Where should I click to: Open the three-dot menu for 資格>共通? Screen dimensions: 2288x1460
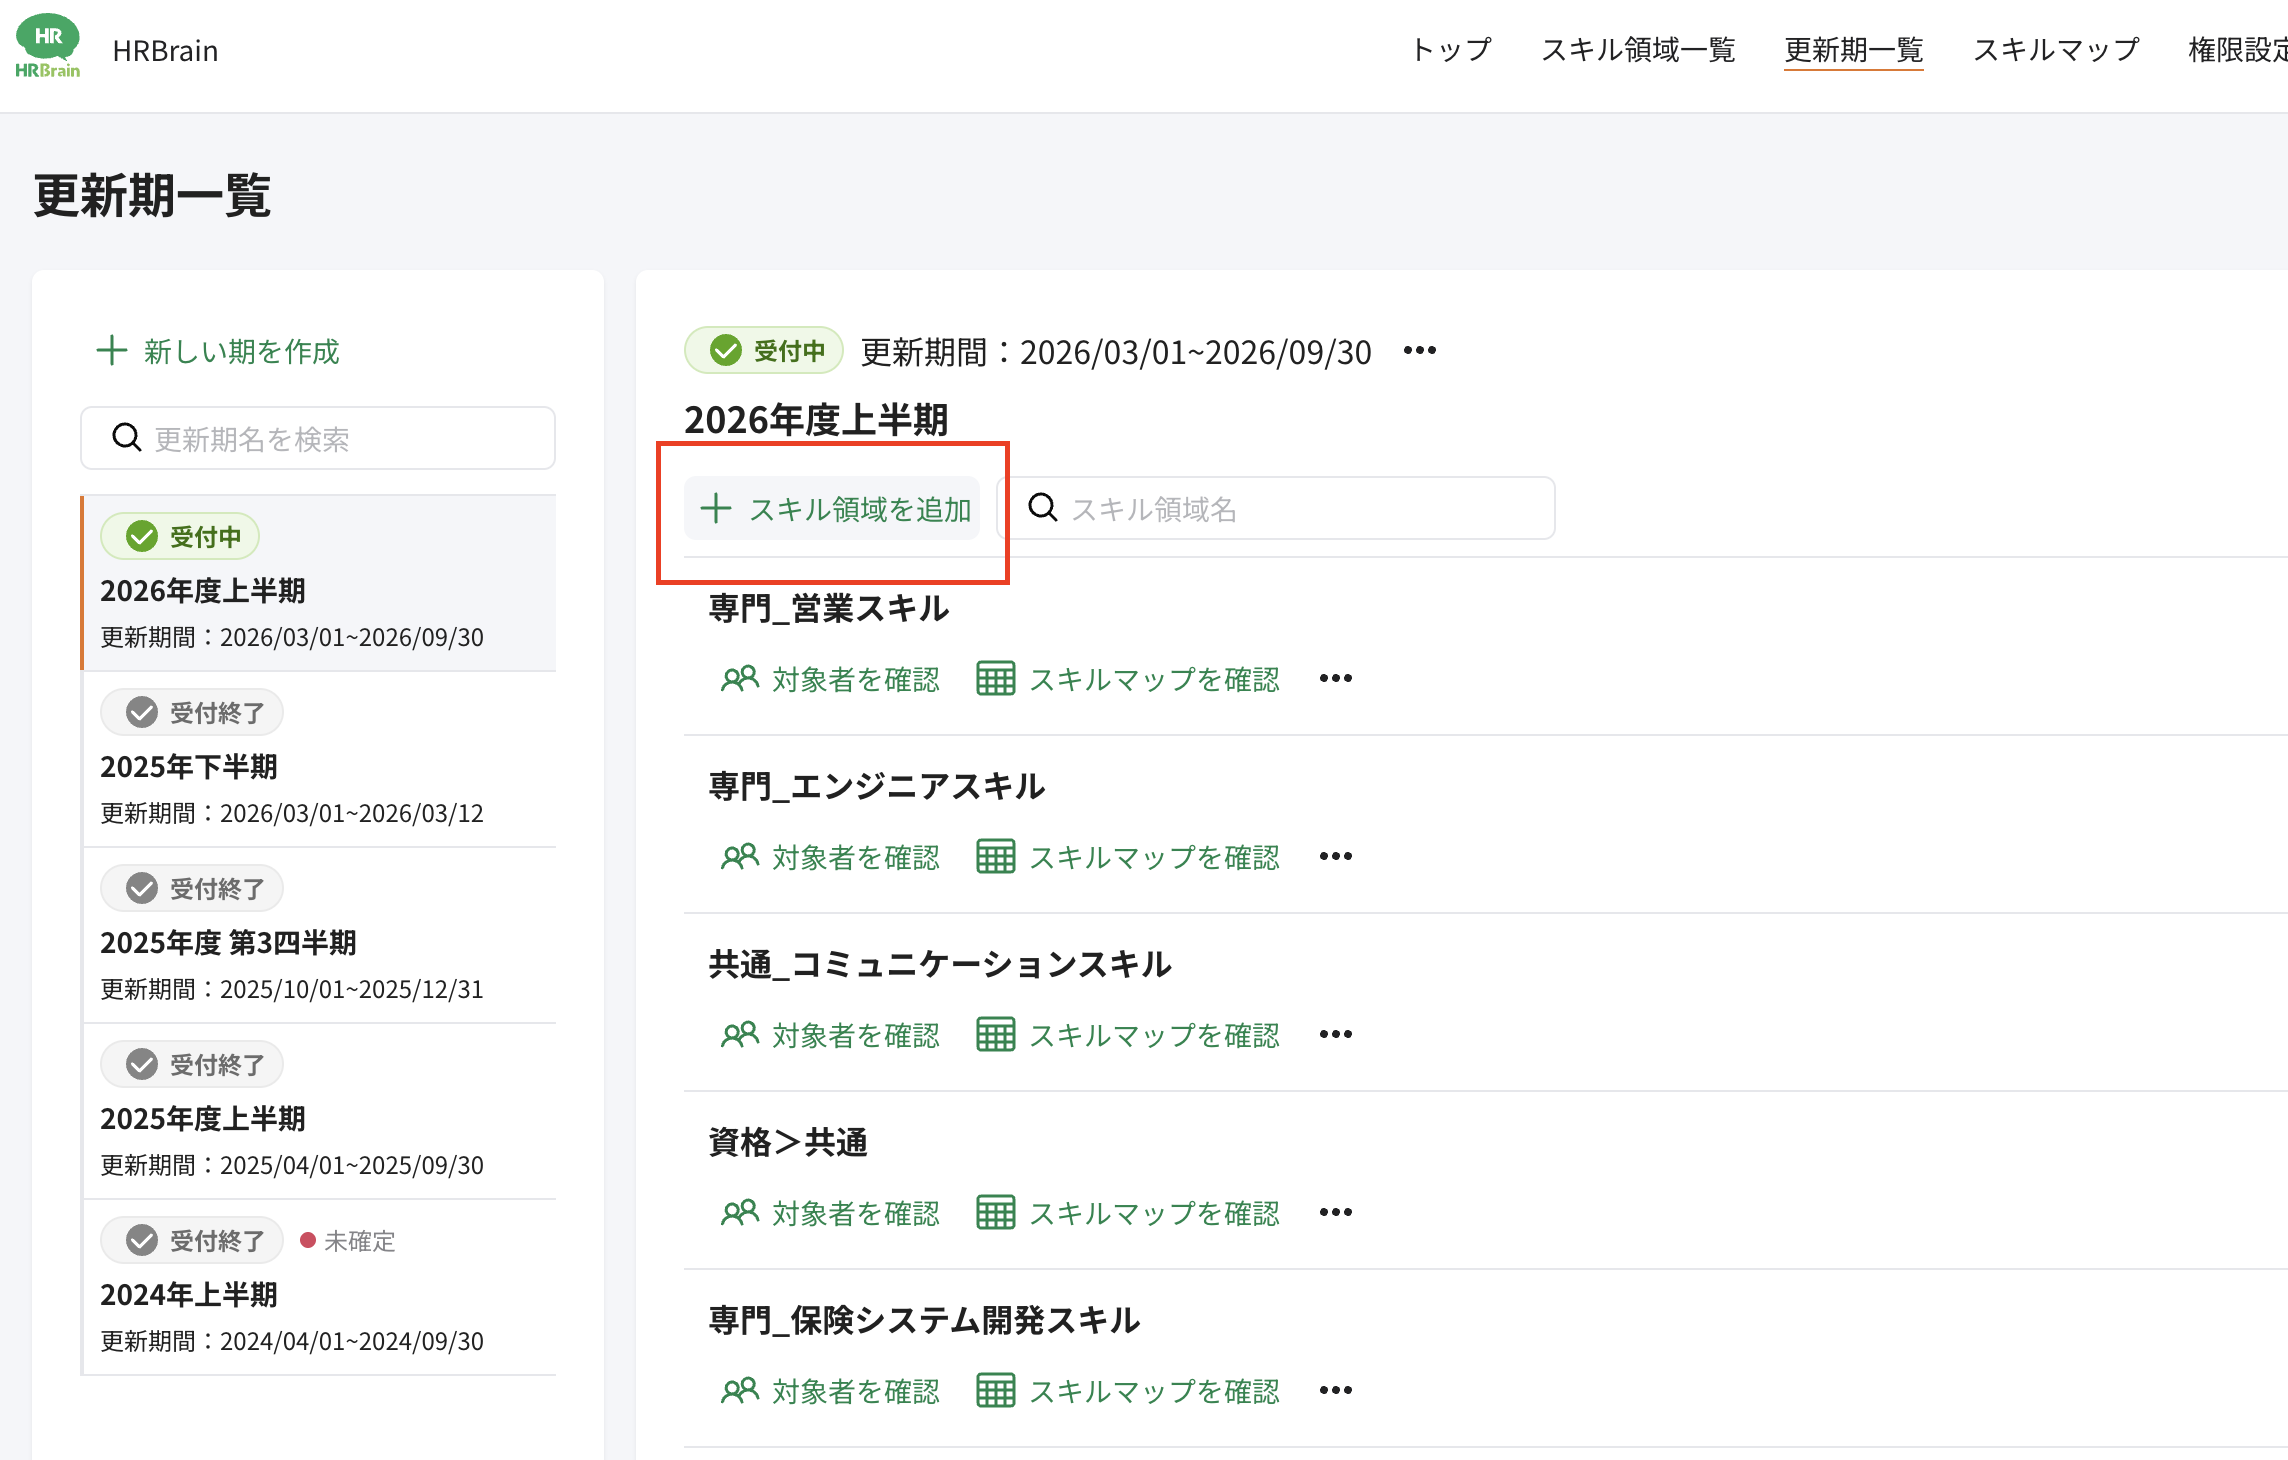[1336, 1213]
